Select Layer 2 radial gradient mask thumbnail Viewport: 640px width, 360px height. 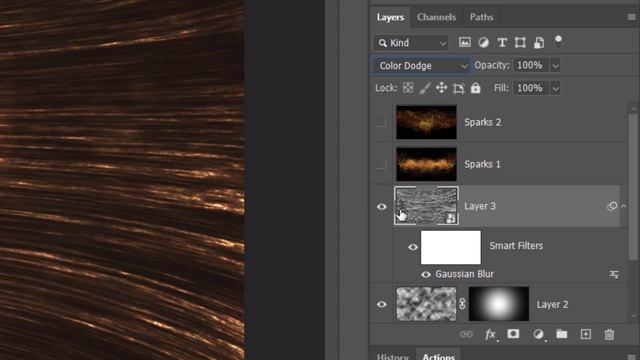pyautogui.click(x=498, y=304)
